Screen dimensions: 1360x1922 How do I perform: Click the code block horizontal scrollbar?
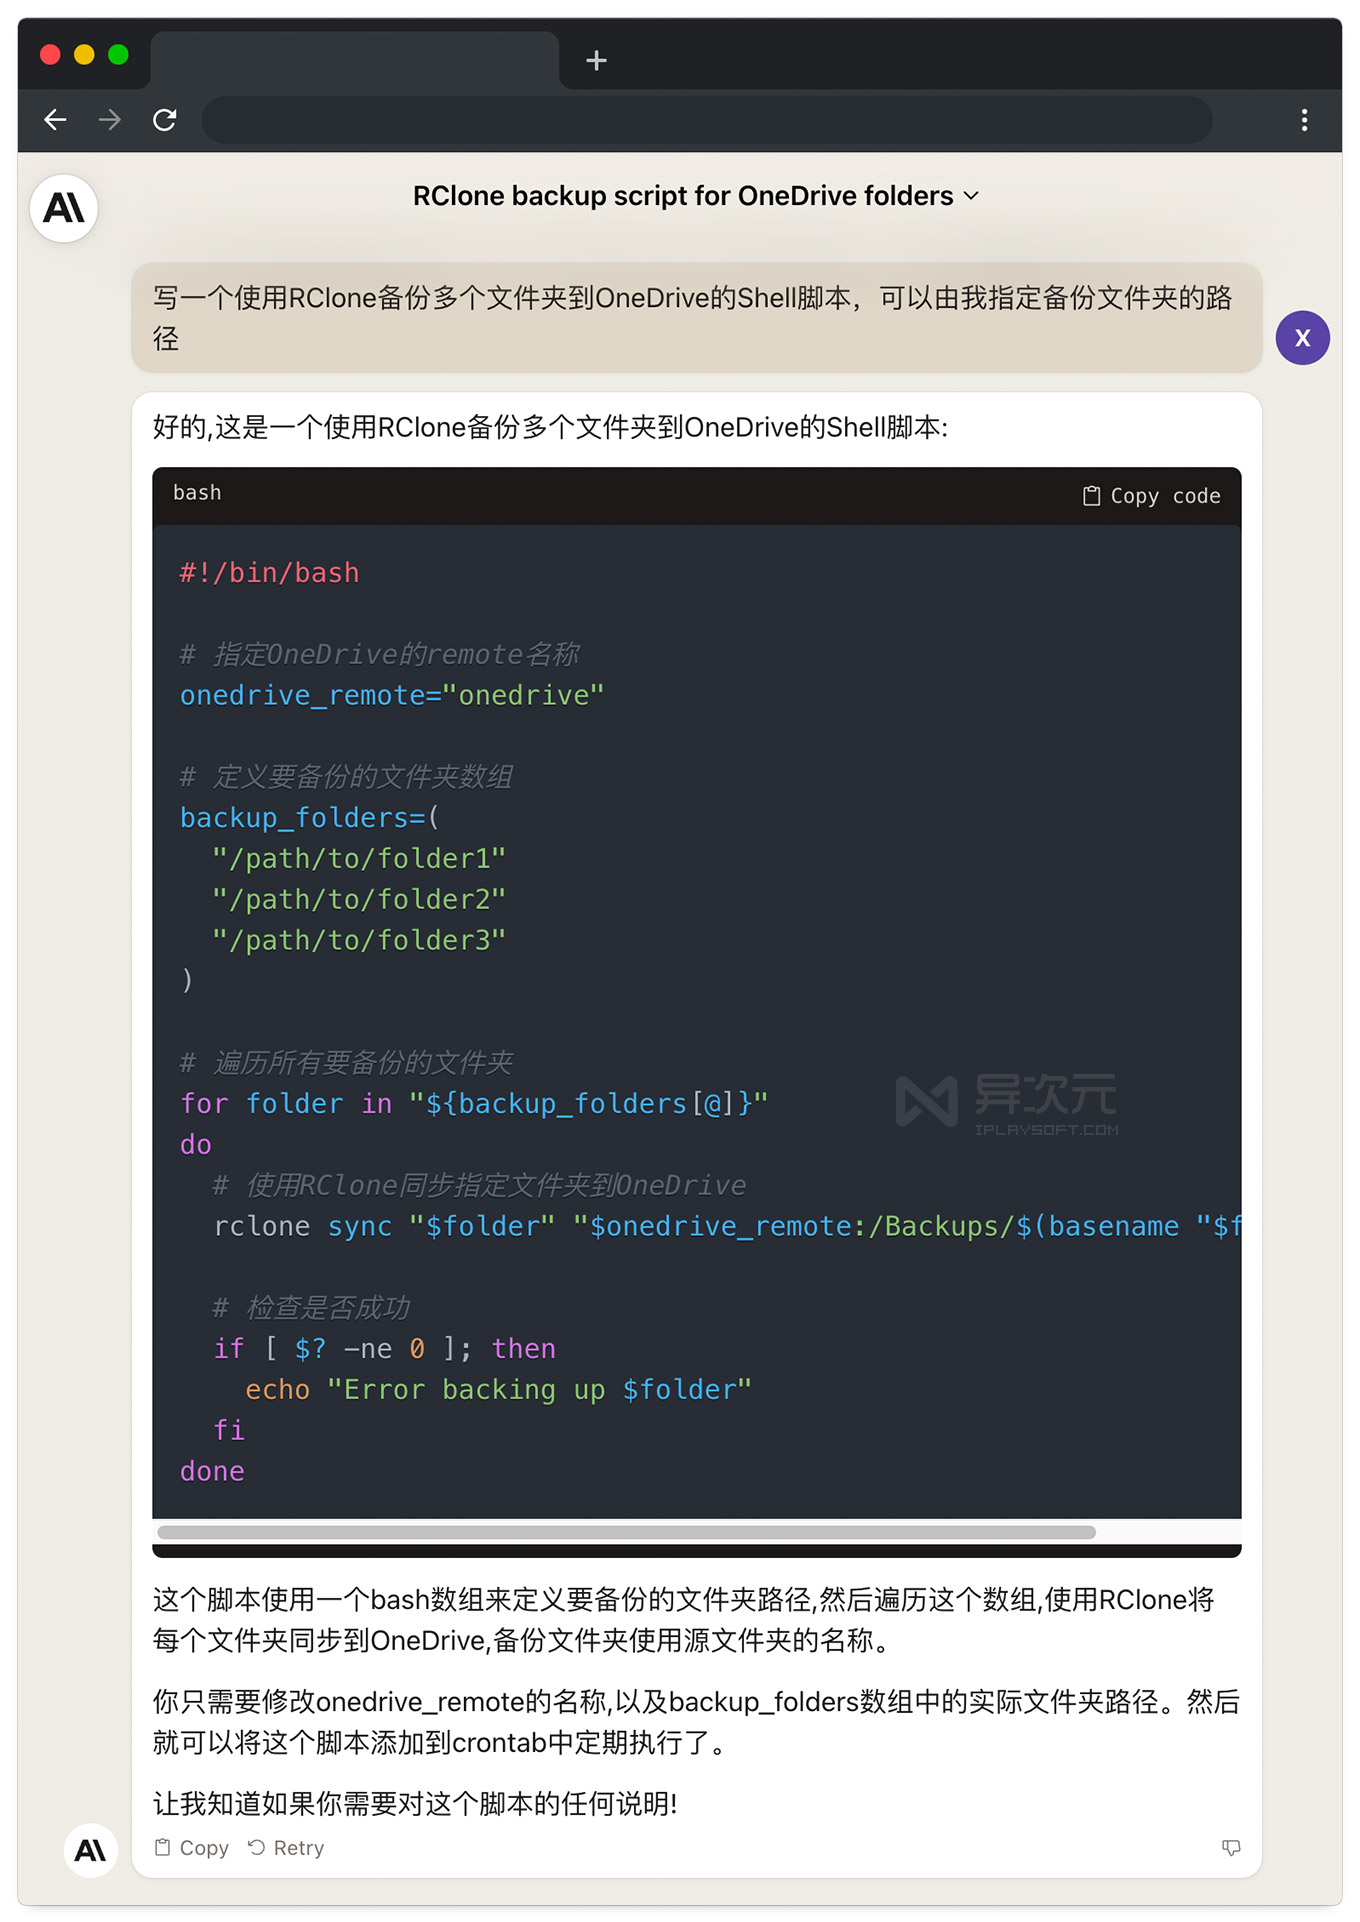[626, 1532]
